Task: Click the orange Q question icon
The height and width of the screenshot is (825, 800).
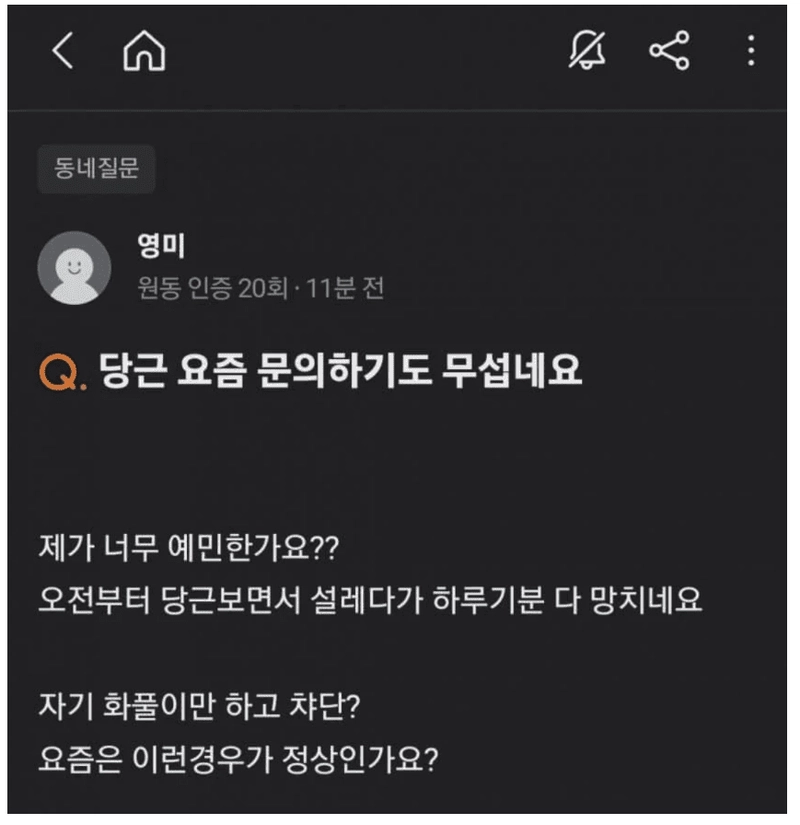Action: click(62, 373)
